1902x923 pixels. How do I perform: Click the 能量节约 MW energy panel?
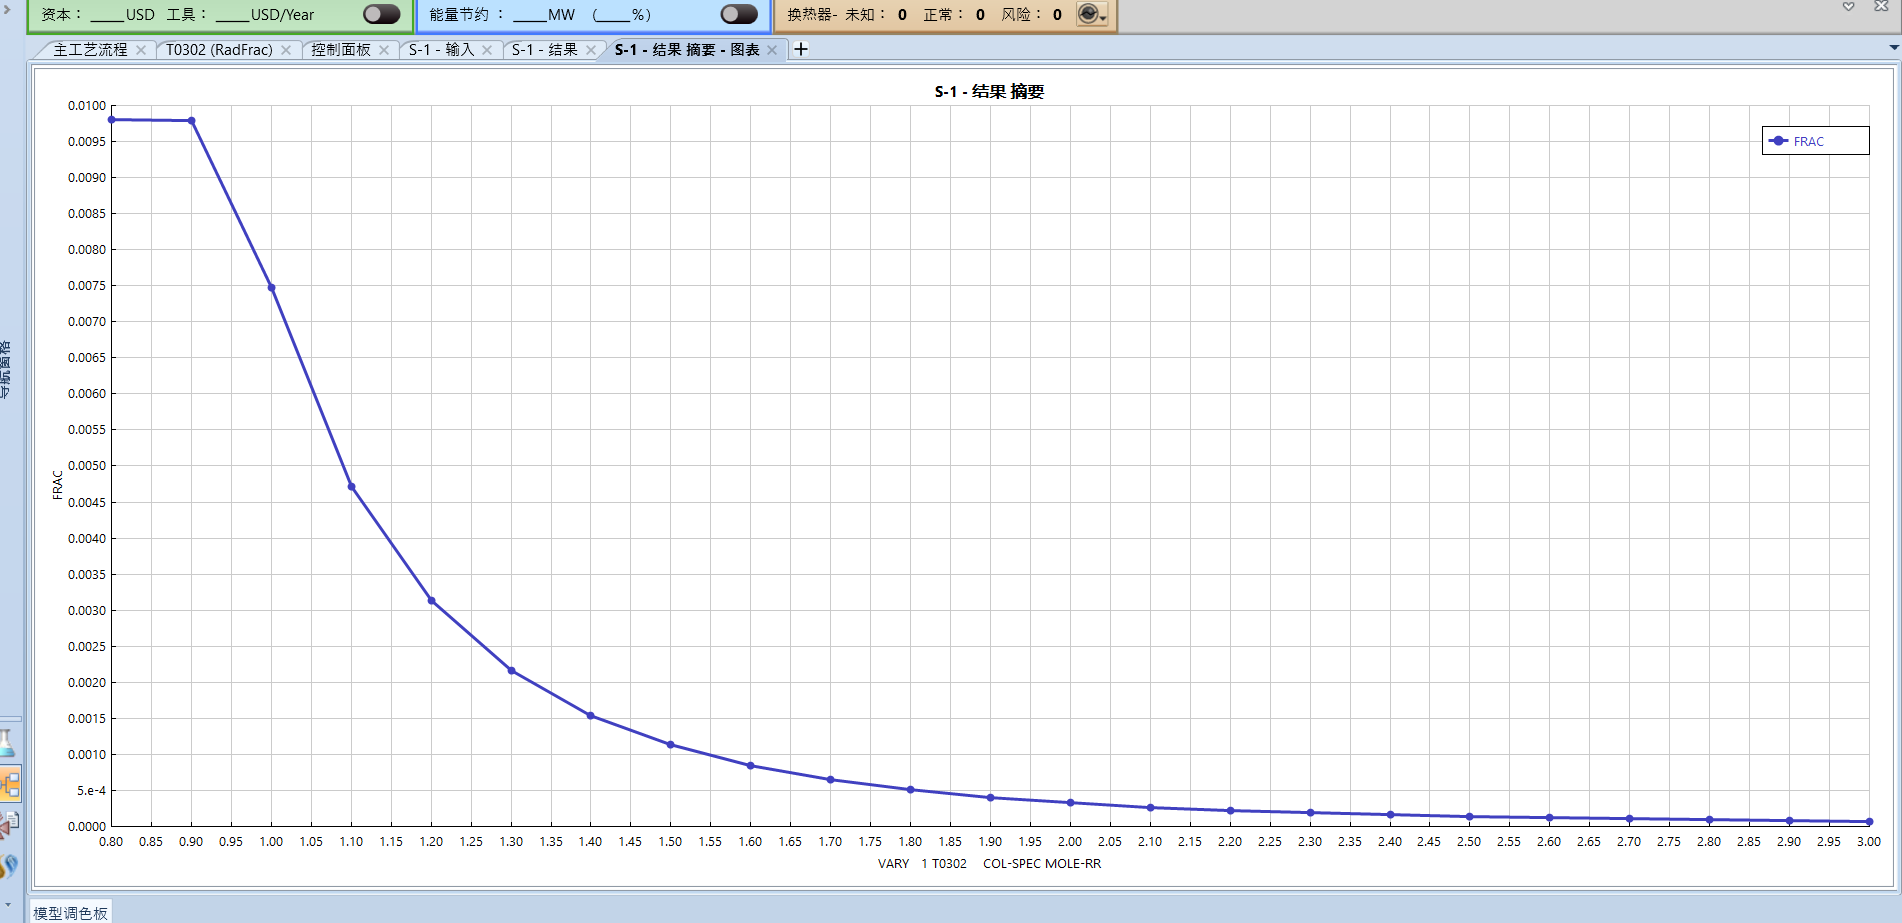(x=594, y=15)
